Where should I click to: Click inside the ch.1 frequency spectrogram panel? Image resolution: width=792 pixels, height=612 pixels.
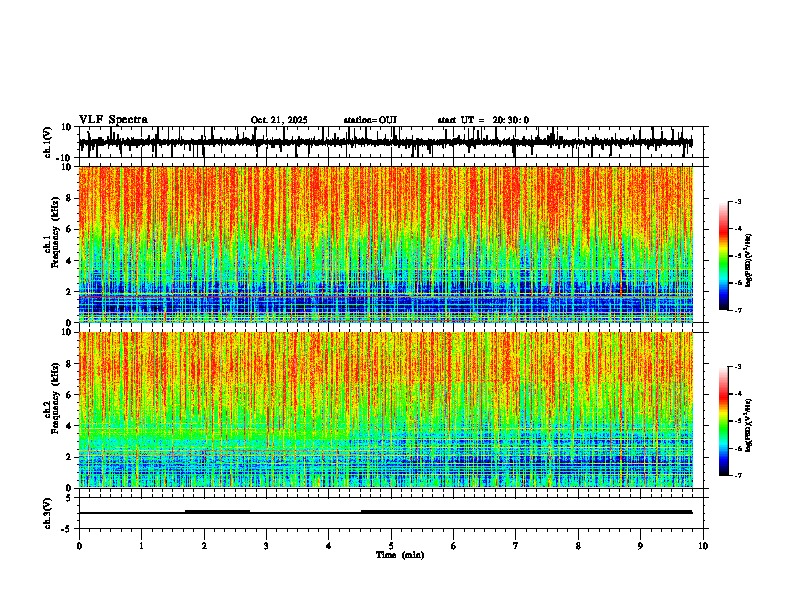(386, 244)
